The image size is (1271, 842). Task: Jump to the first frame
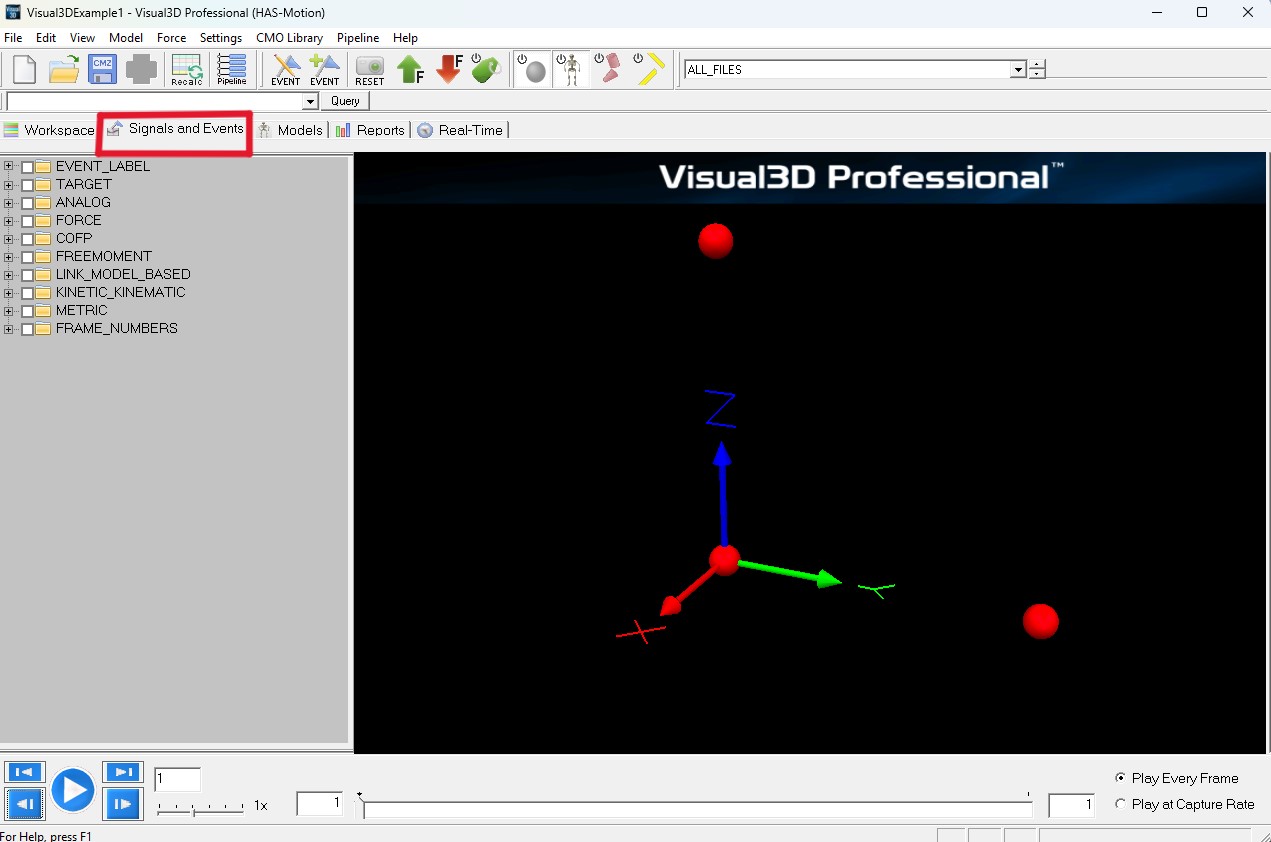[x=25, y=772]
